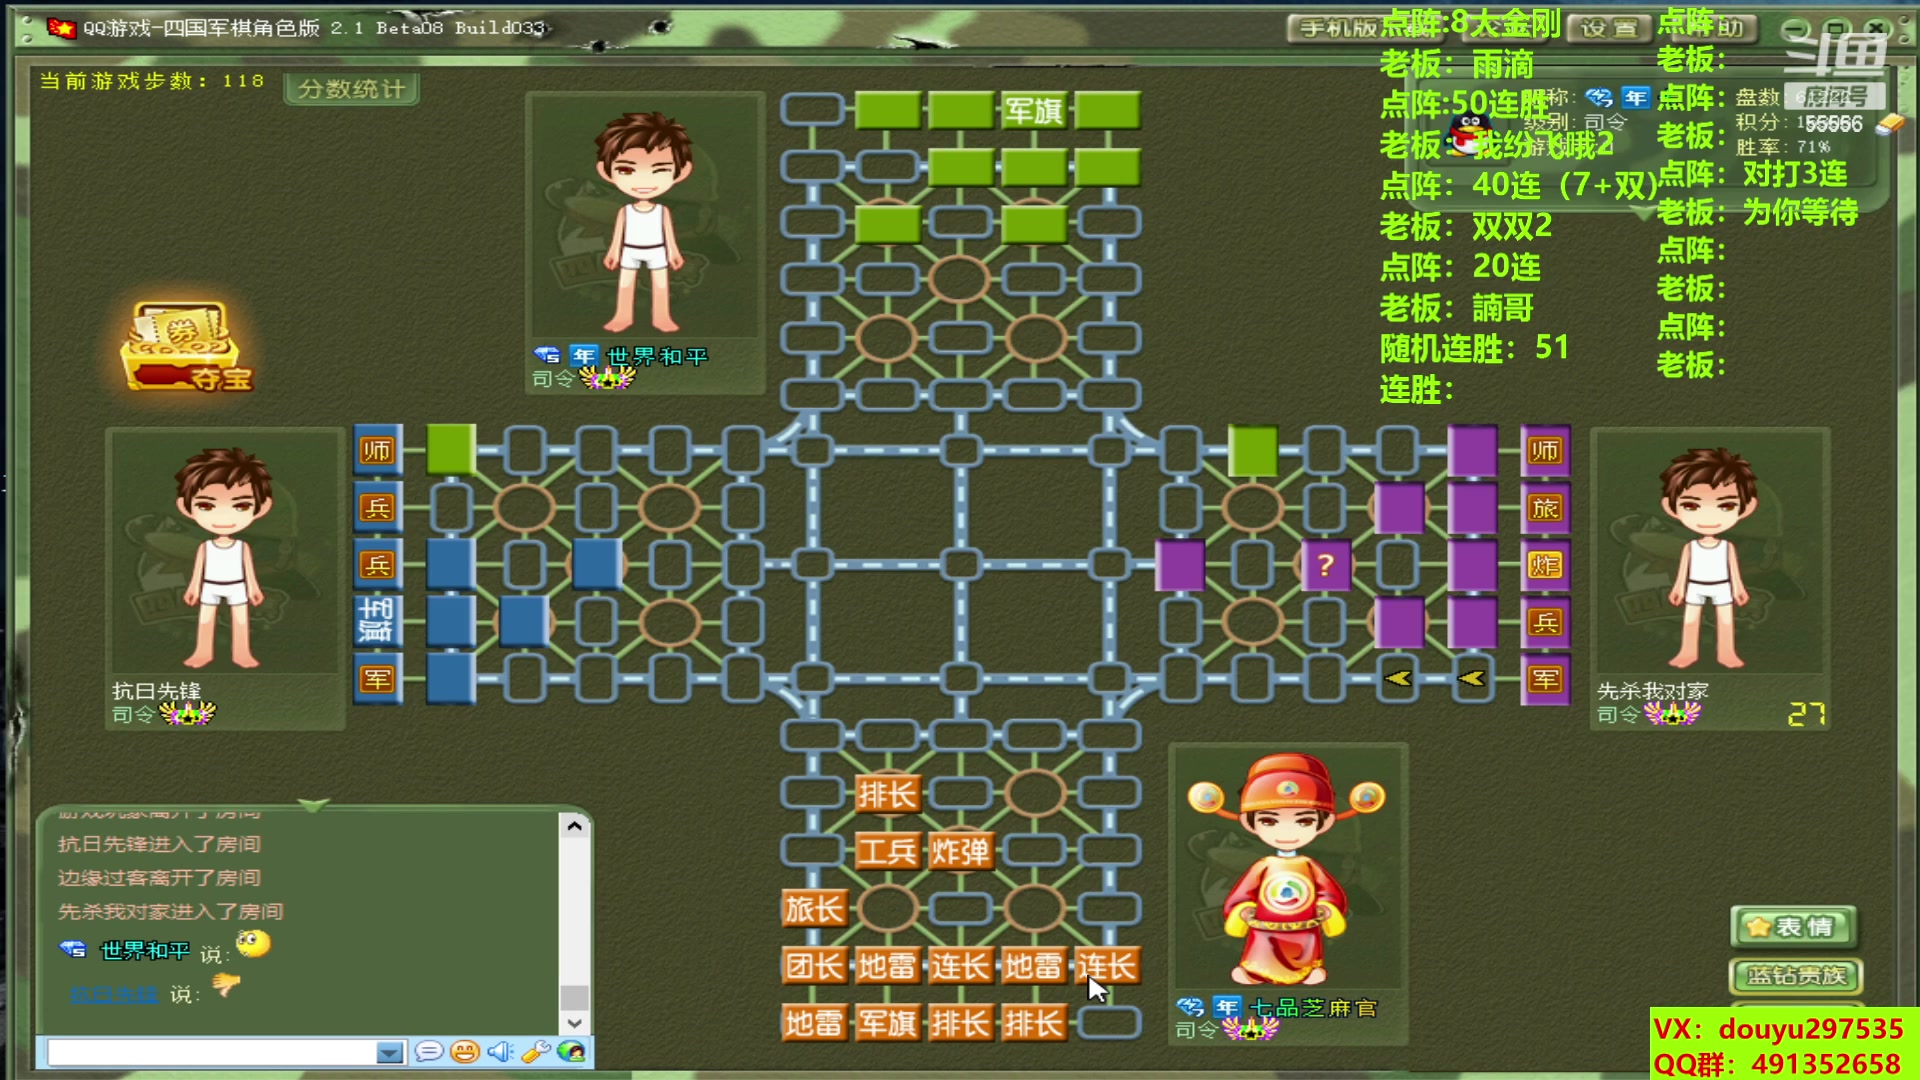Toggle the speaker sound icon
The width and height of the screenshot is (1920, 1080).
point(500,1051)
